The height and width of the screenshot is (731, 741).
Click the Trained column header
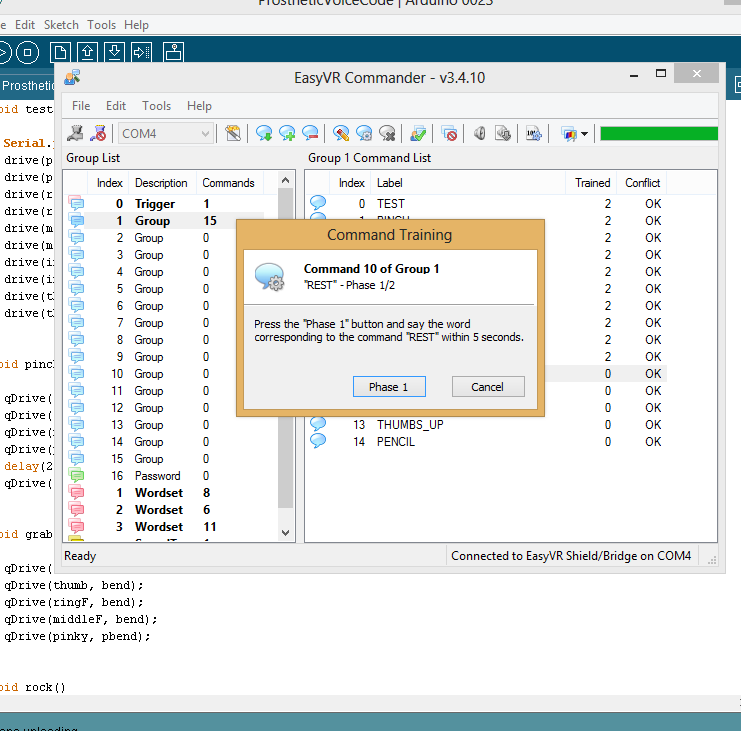coord(592,183)
